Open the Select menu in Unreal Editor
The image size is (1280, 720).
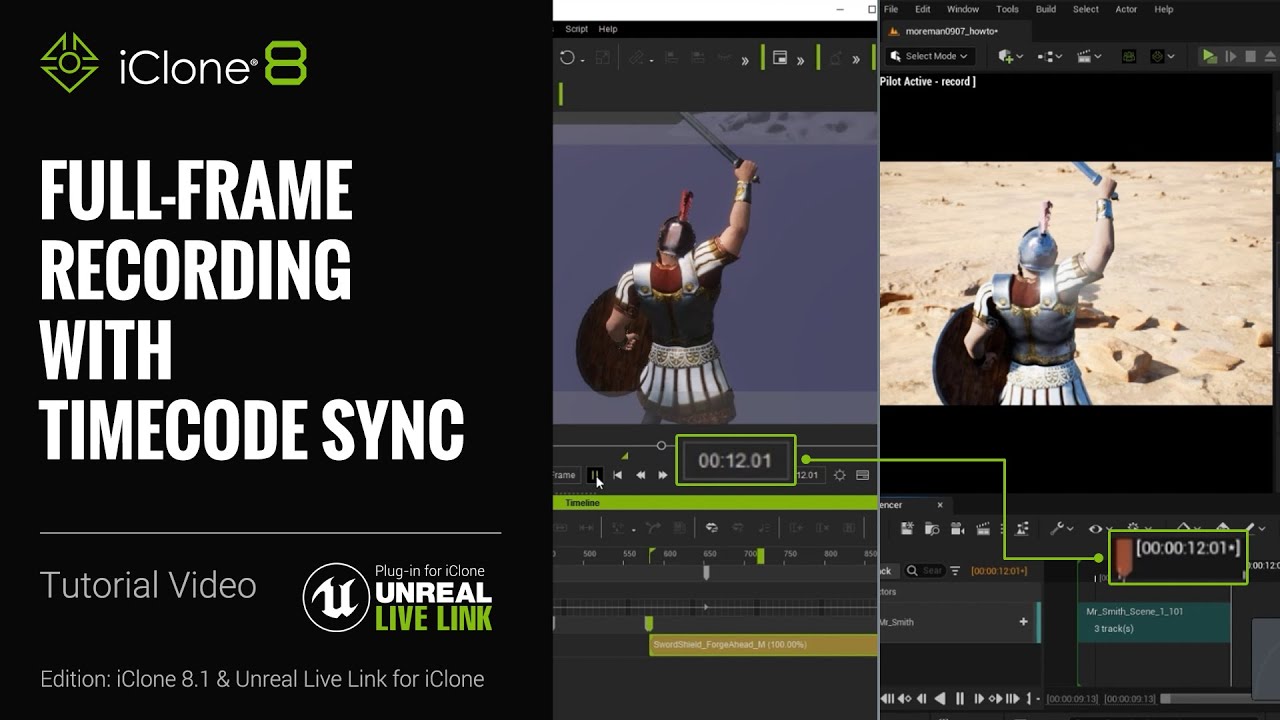point(1086,9)
